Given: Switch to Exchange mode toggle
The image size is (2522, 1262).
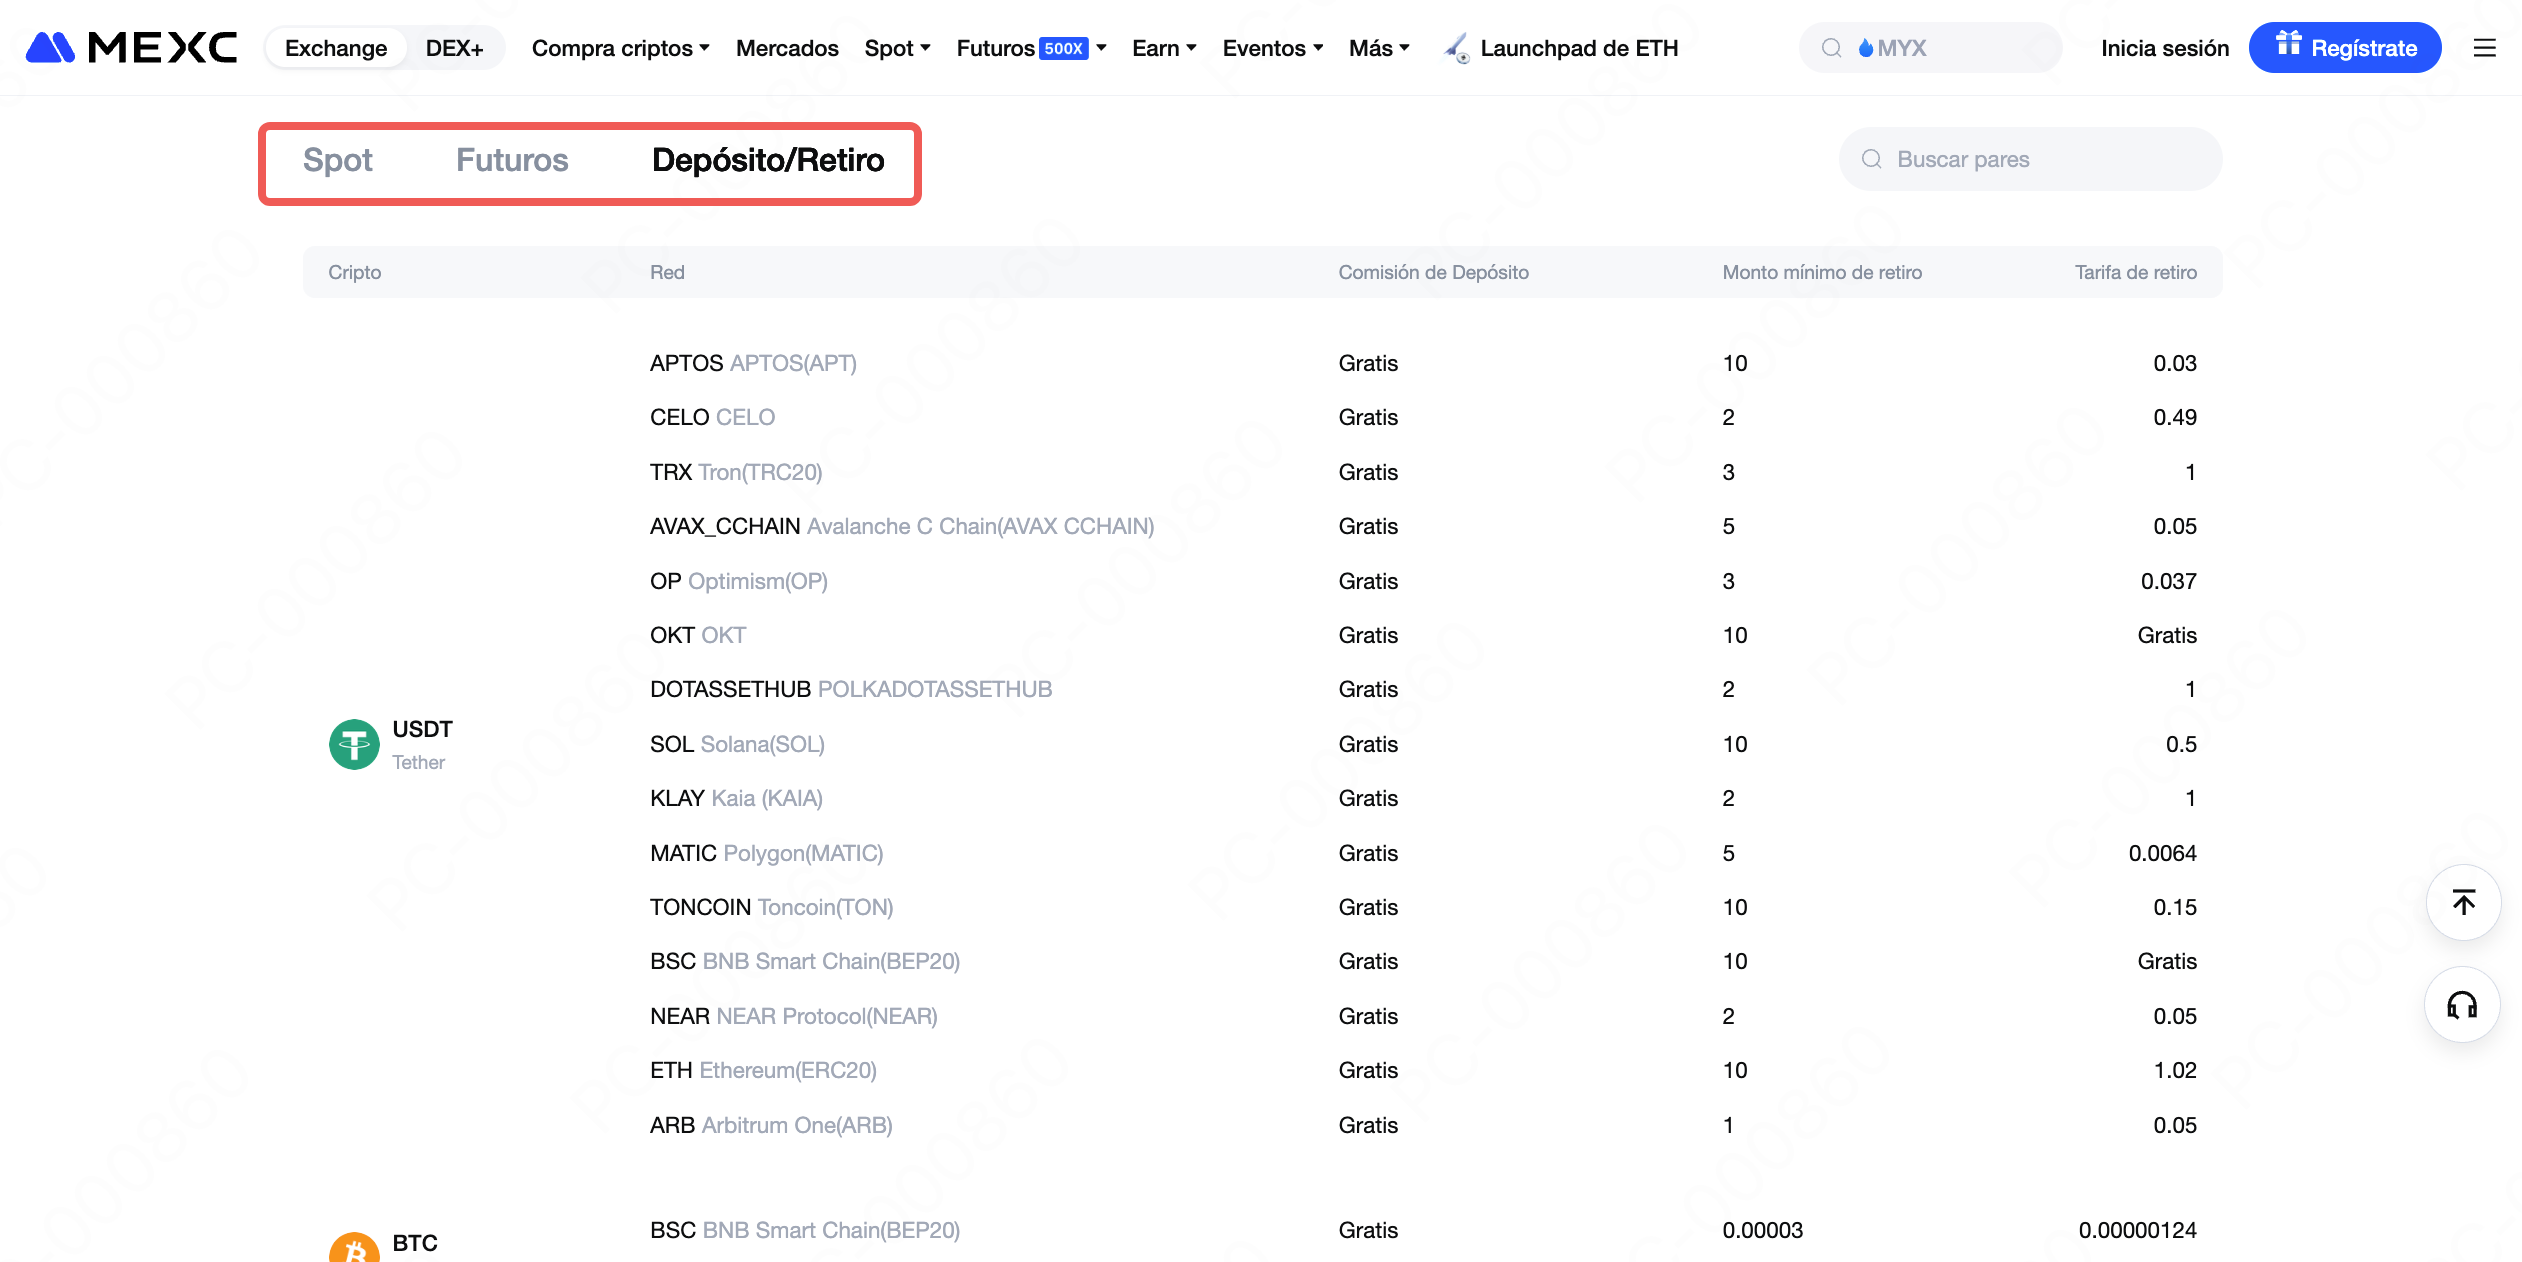Looking at the screenshot, I should tap(336, 48).
